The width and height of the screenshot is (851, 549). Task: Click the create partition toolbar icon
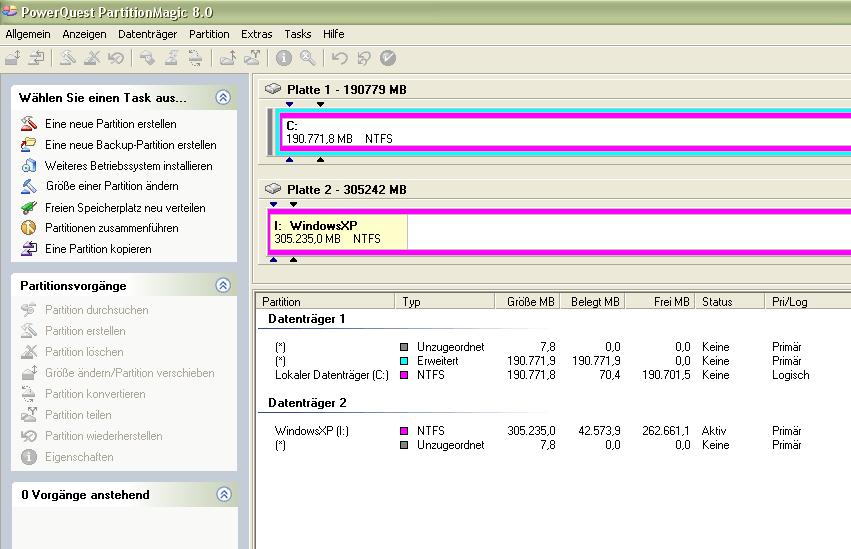67,58
